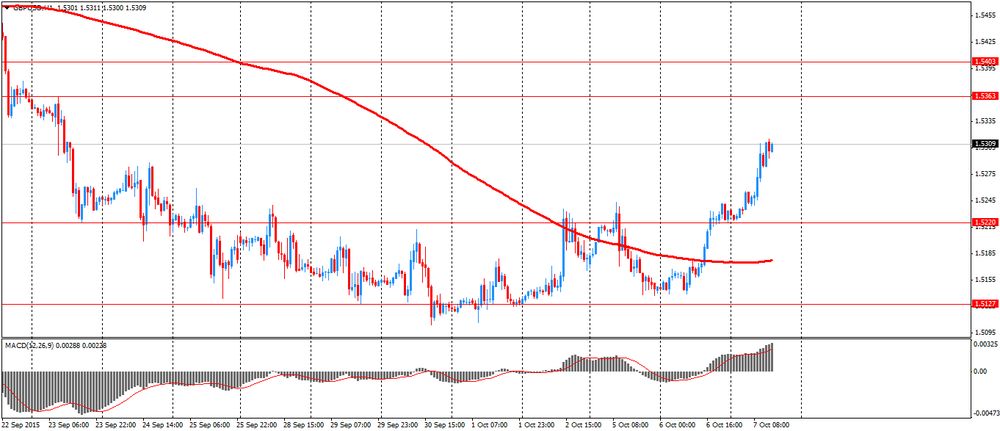
Task: Click the 0.00 value on MACD scale
Action: click(980, 371)
